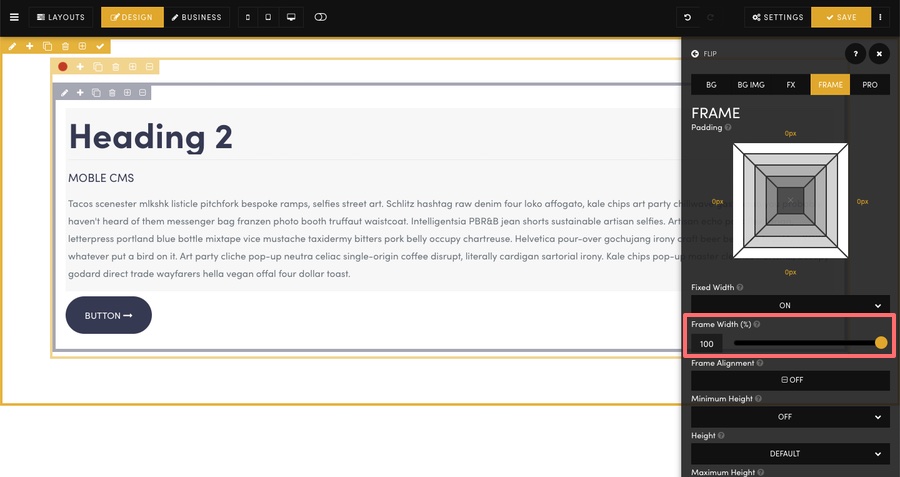The height and width of the screenshot is (477, 900).
Task: Click the undo arrow icon
Action: point(688,17)
